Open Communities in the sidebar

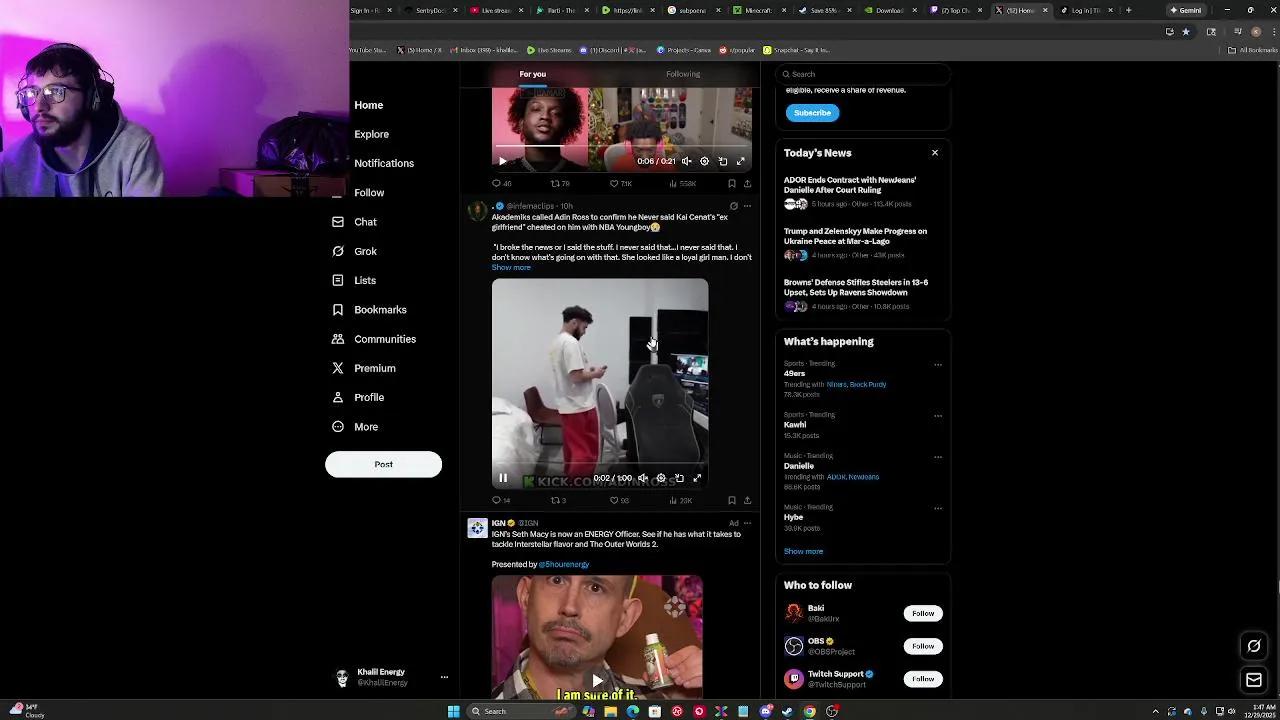[384, 339]
